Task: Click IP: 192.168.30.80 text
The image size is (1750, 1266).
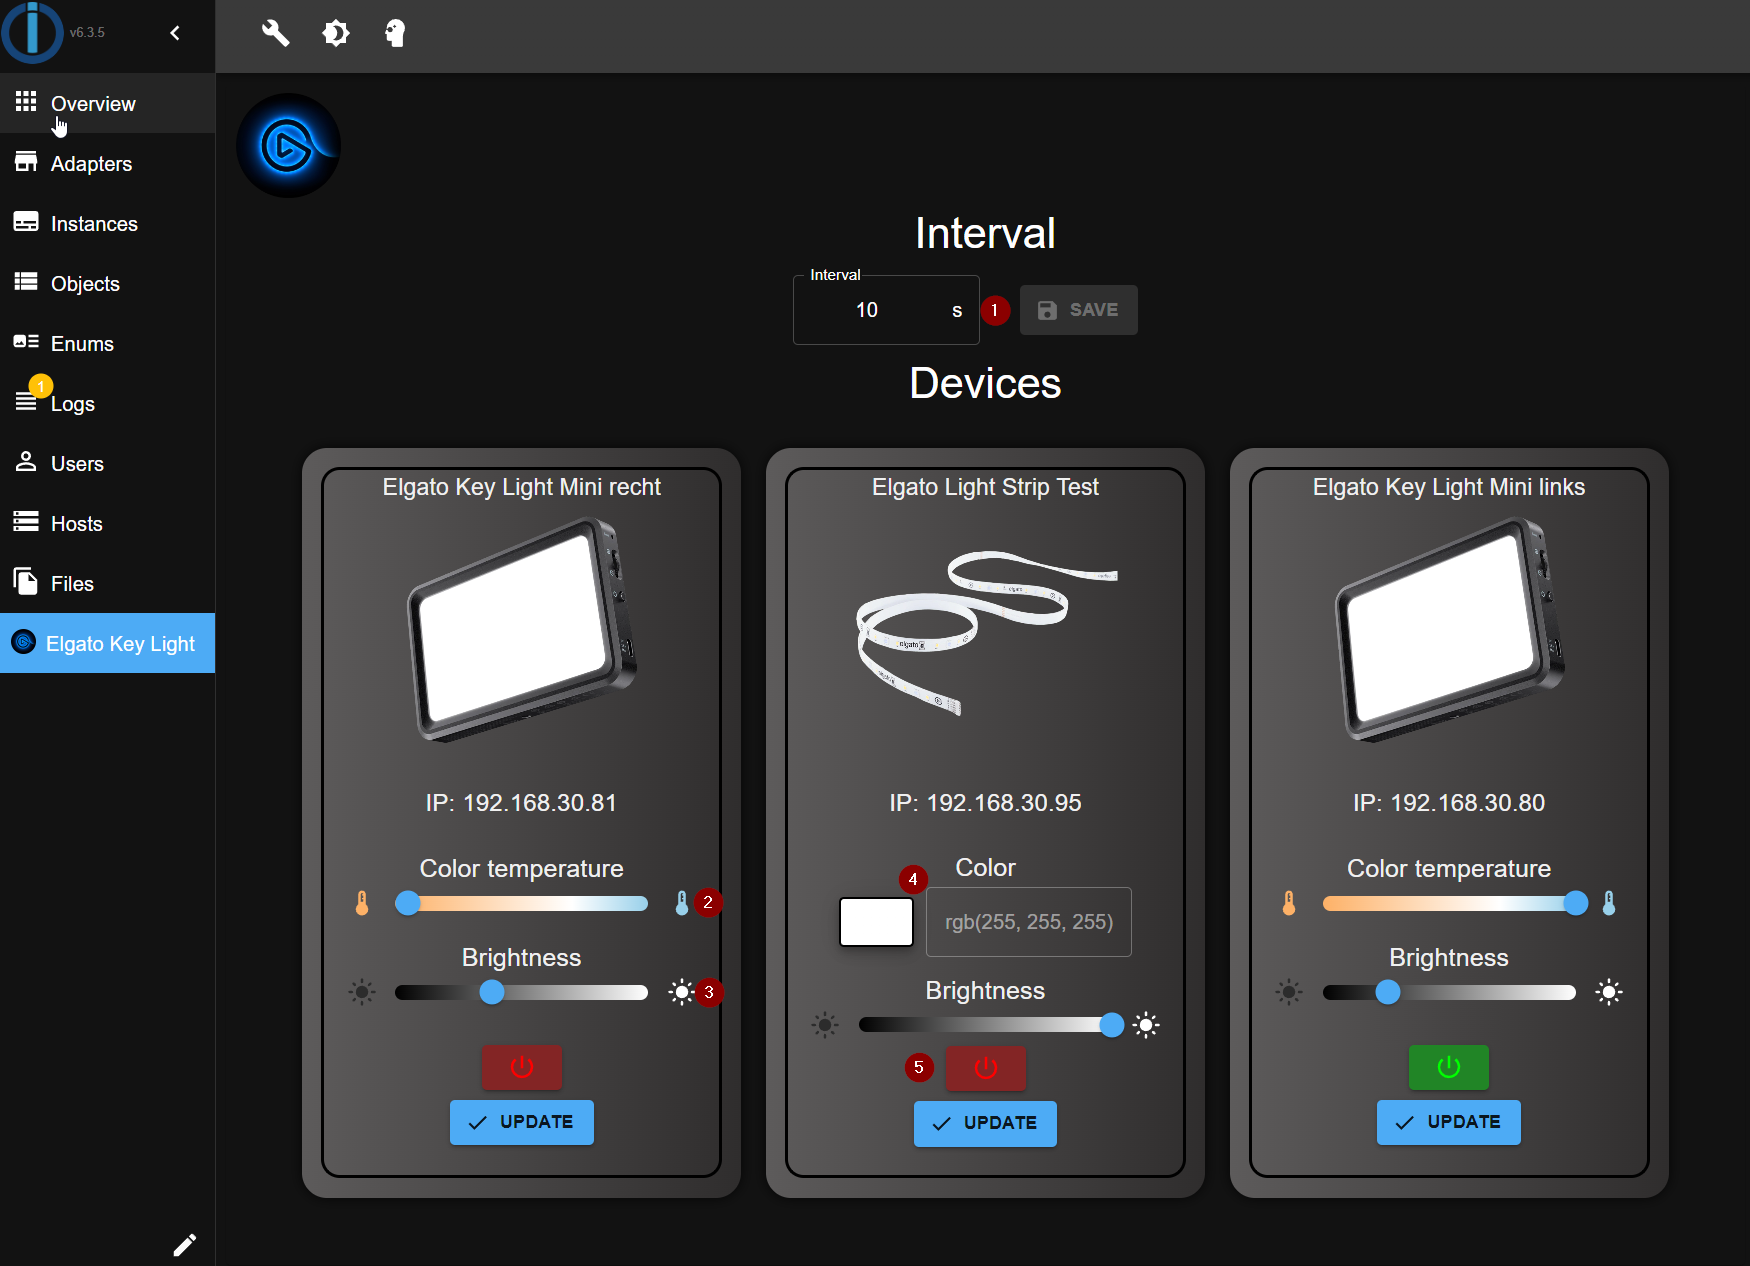Action: tap(1449, 803)
